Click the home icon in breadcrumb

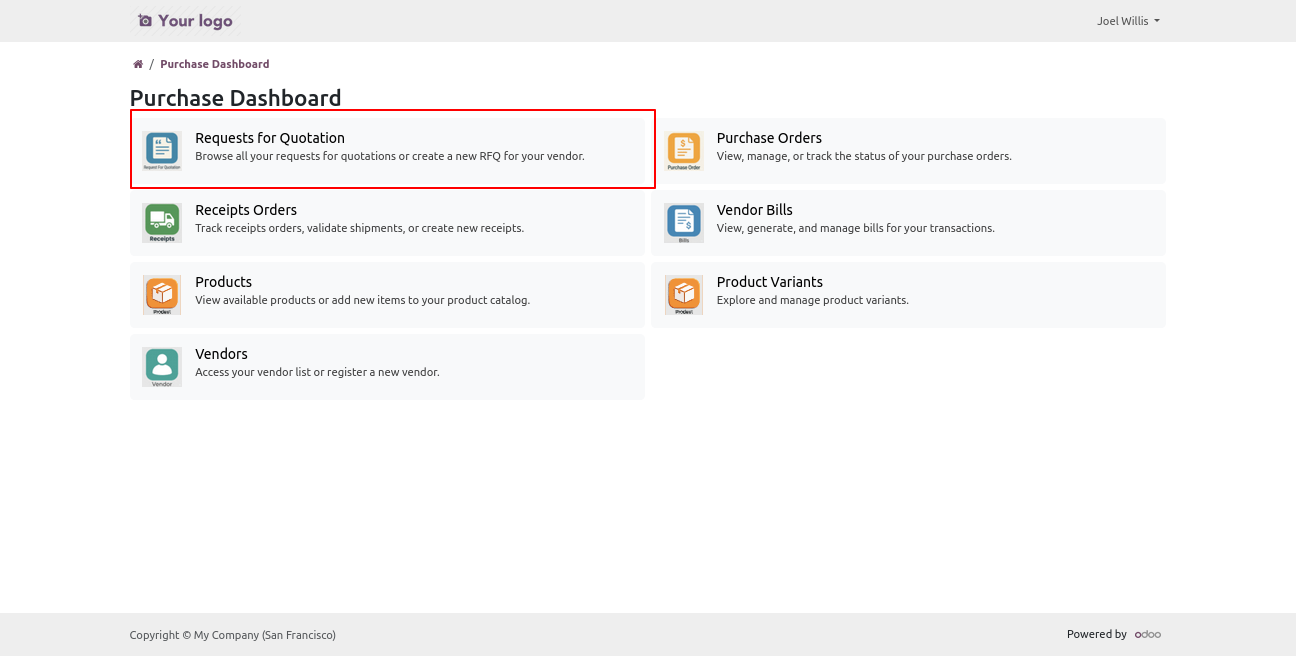(x=138, y=64)
